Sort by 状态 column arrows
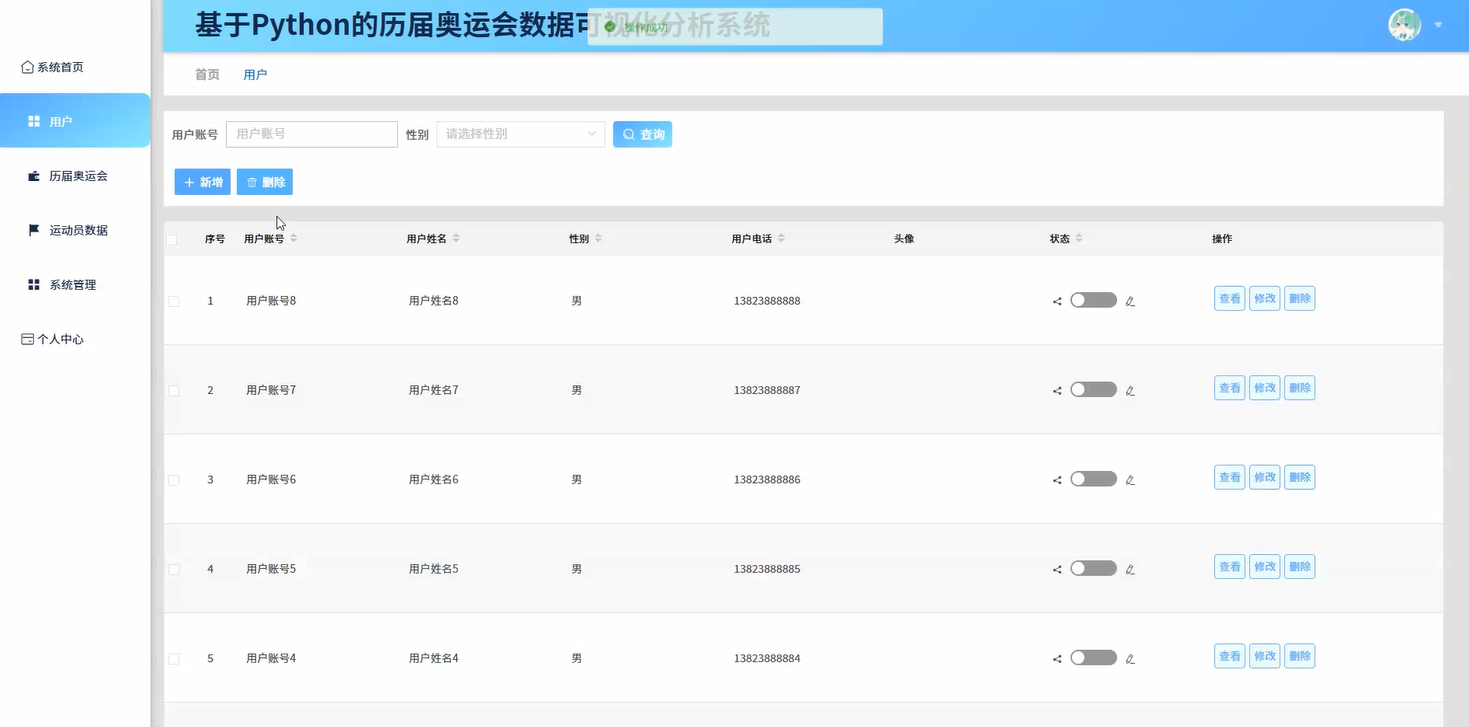This screenshot has height=727, width=1469. [x=1079, y=238]
